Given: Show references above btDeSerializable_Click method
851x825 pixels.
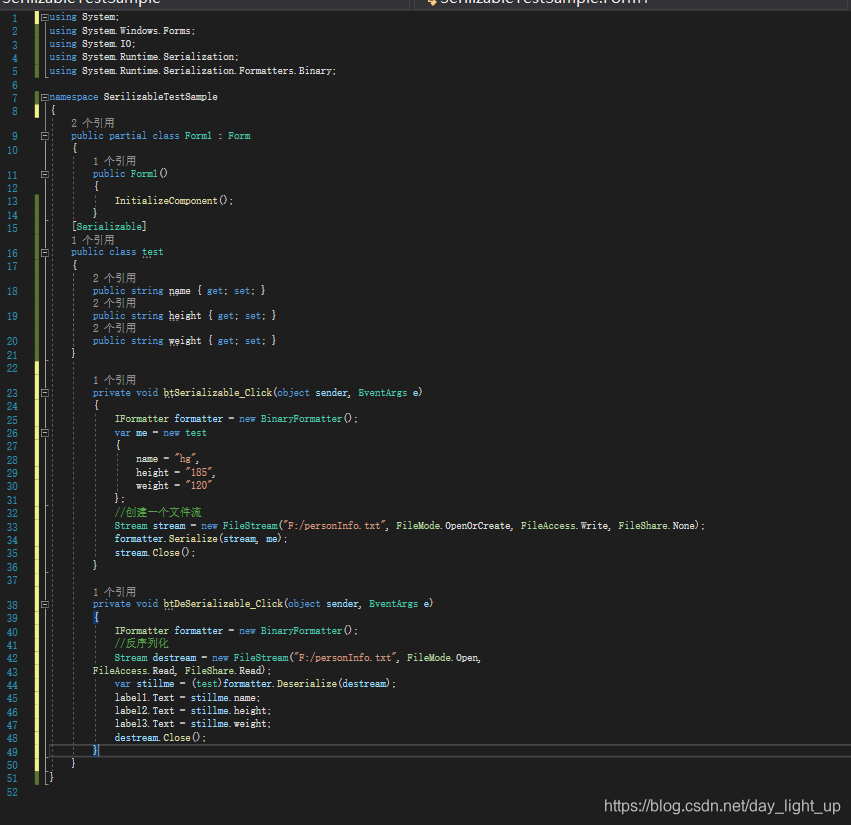Looking at the screenshot, I should coord(114,592).
